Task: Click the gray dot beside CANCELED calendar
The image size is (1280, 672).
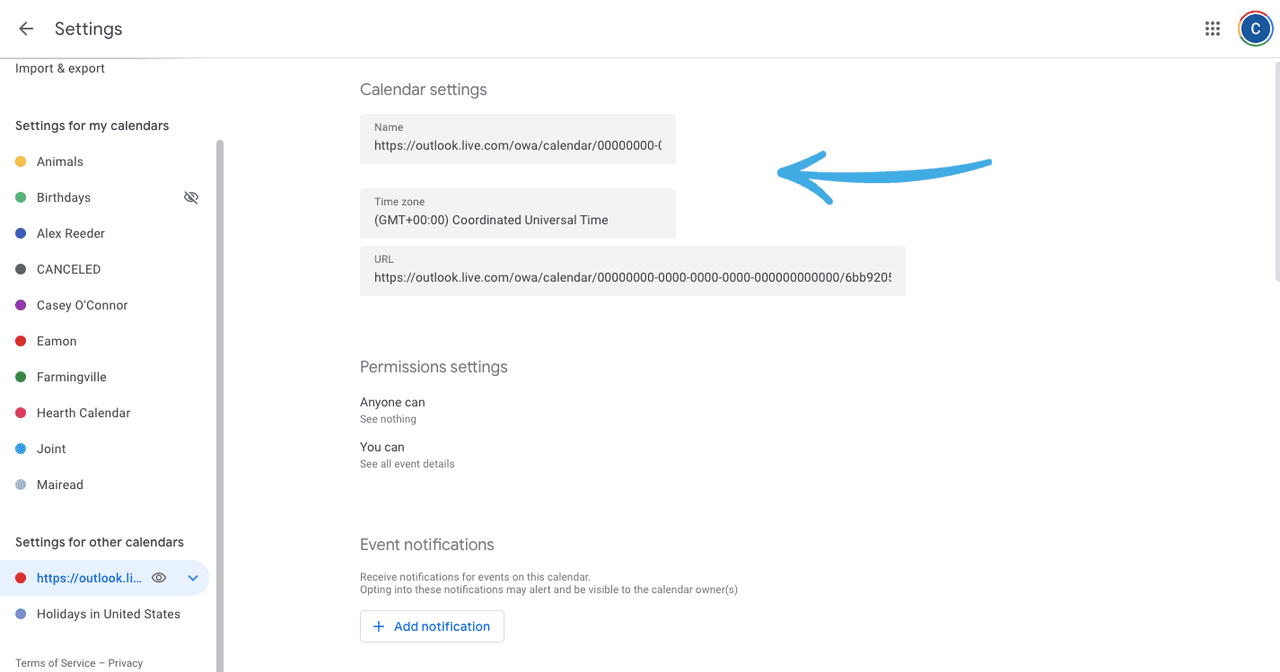Action: click(22, 269)
